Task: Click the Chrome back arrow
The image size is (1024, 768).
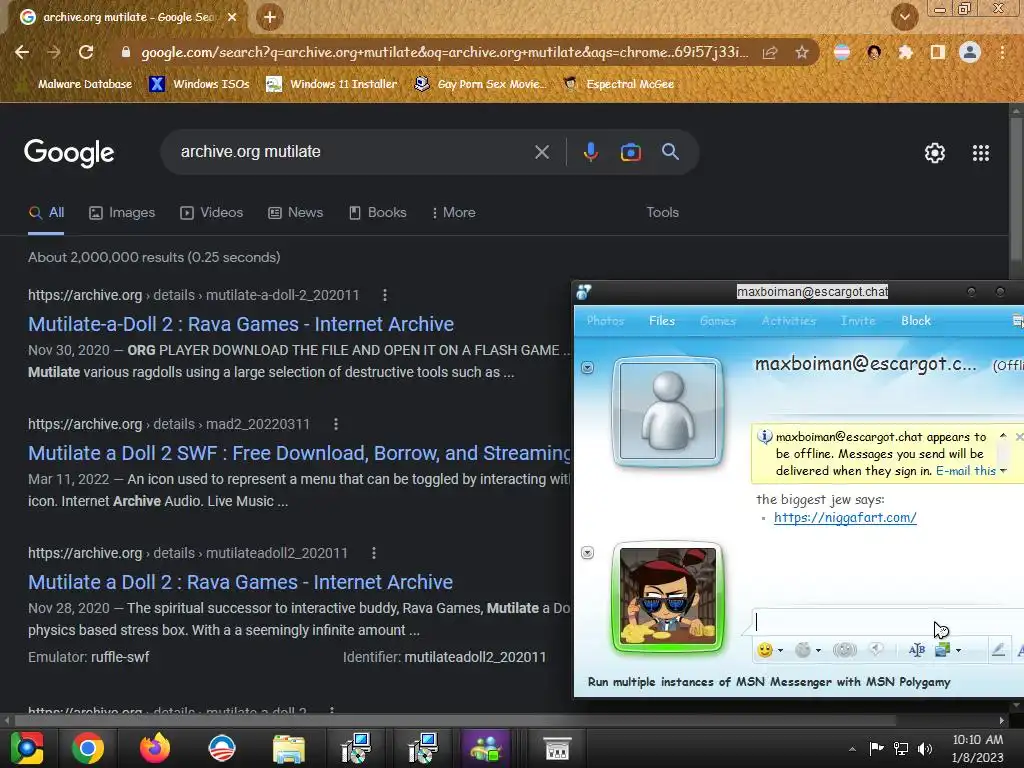Action: 22,52
